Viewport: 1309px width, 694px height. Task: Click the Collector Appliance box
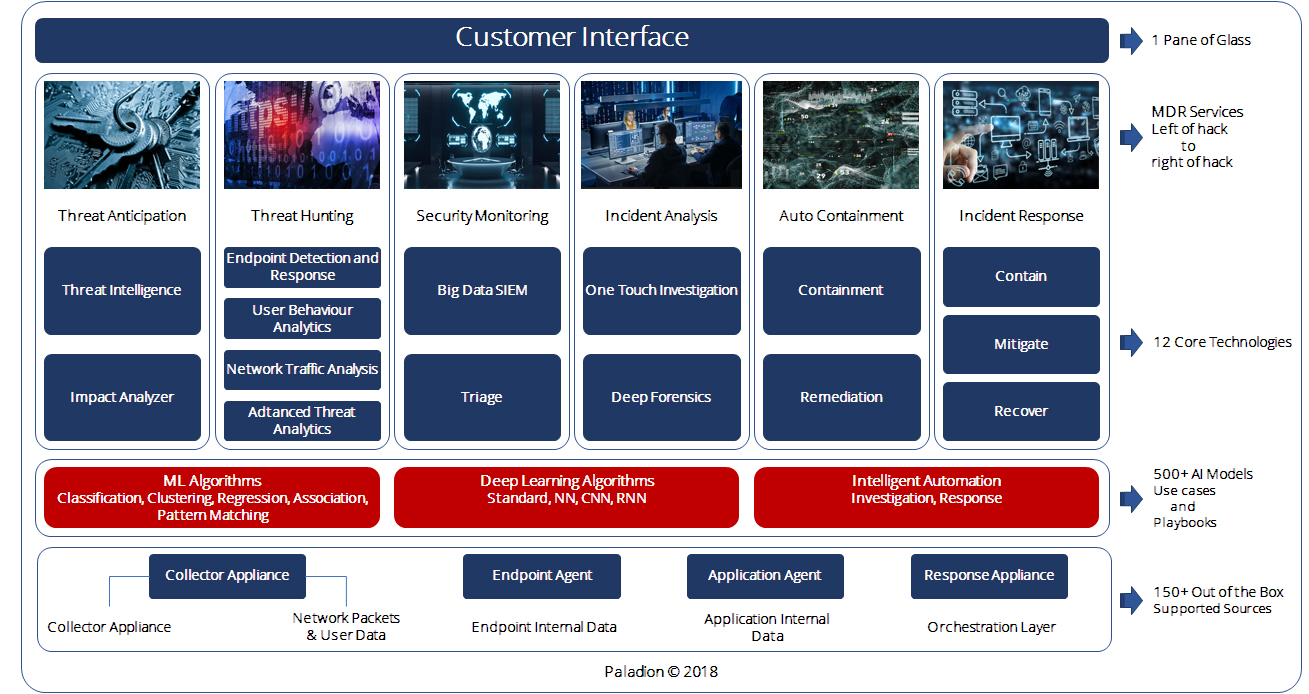tap(227, 576)
